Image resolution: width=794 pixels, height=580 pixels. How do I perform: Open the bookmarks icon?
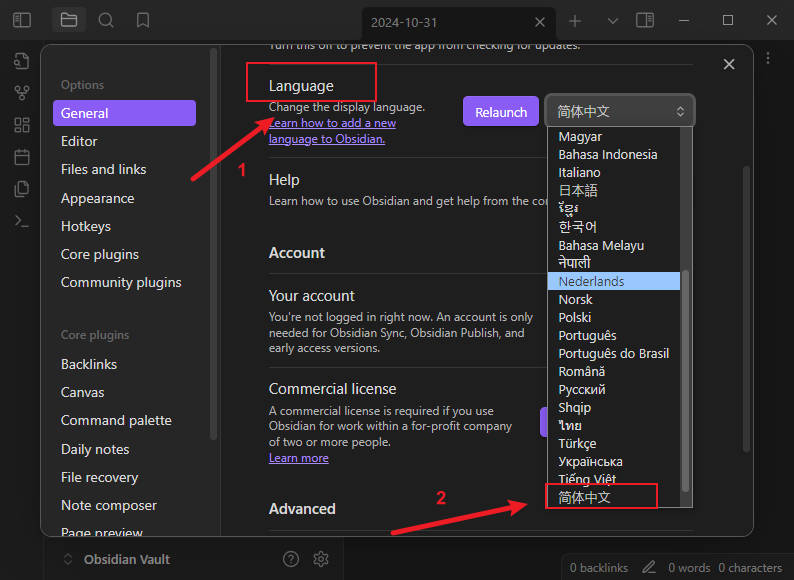pos(143,20)
